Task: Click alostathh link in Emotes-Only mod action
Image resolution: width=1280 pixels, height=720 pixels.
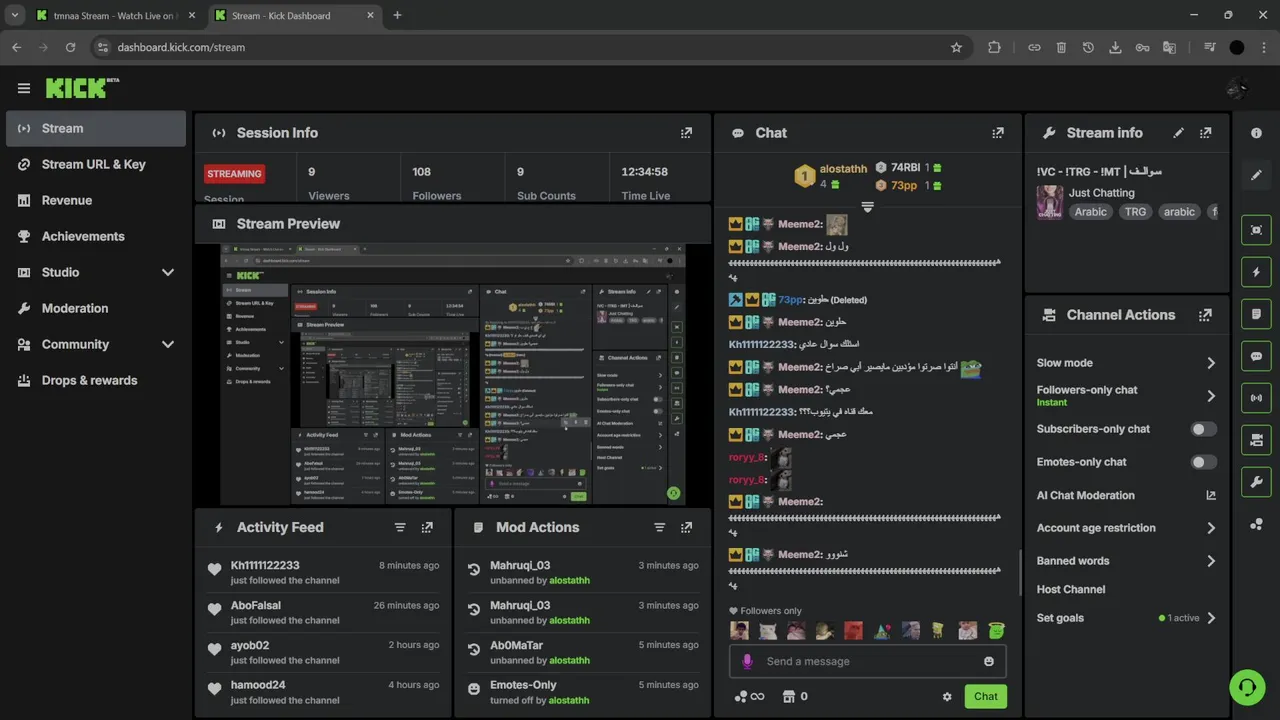Action: 569,700
